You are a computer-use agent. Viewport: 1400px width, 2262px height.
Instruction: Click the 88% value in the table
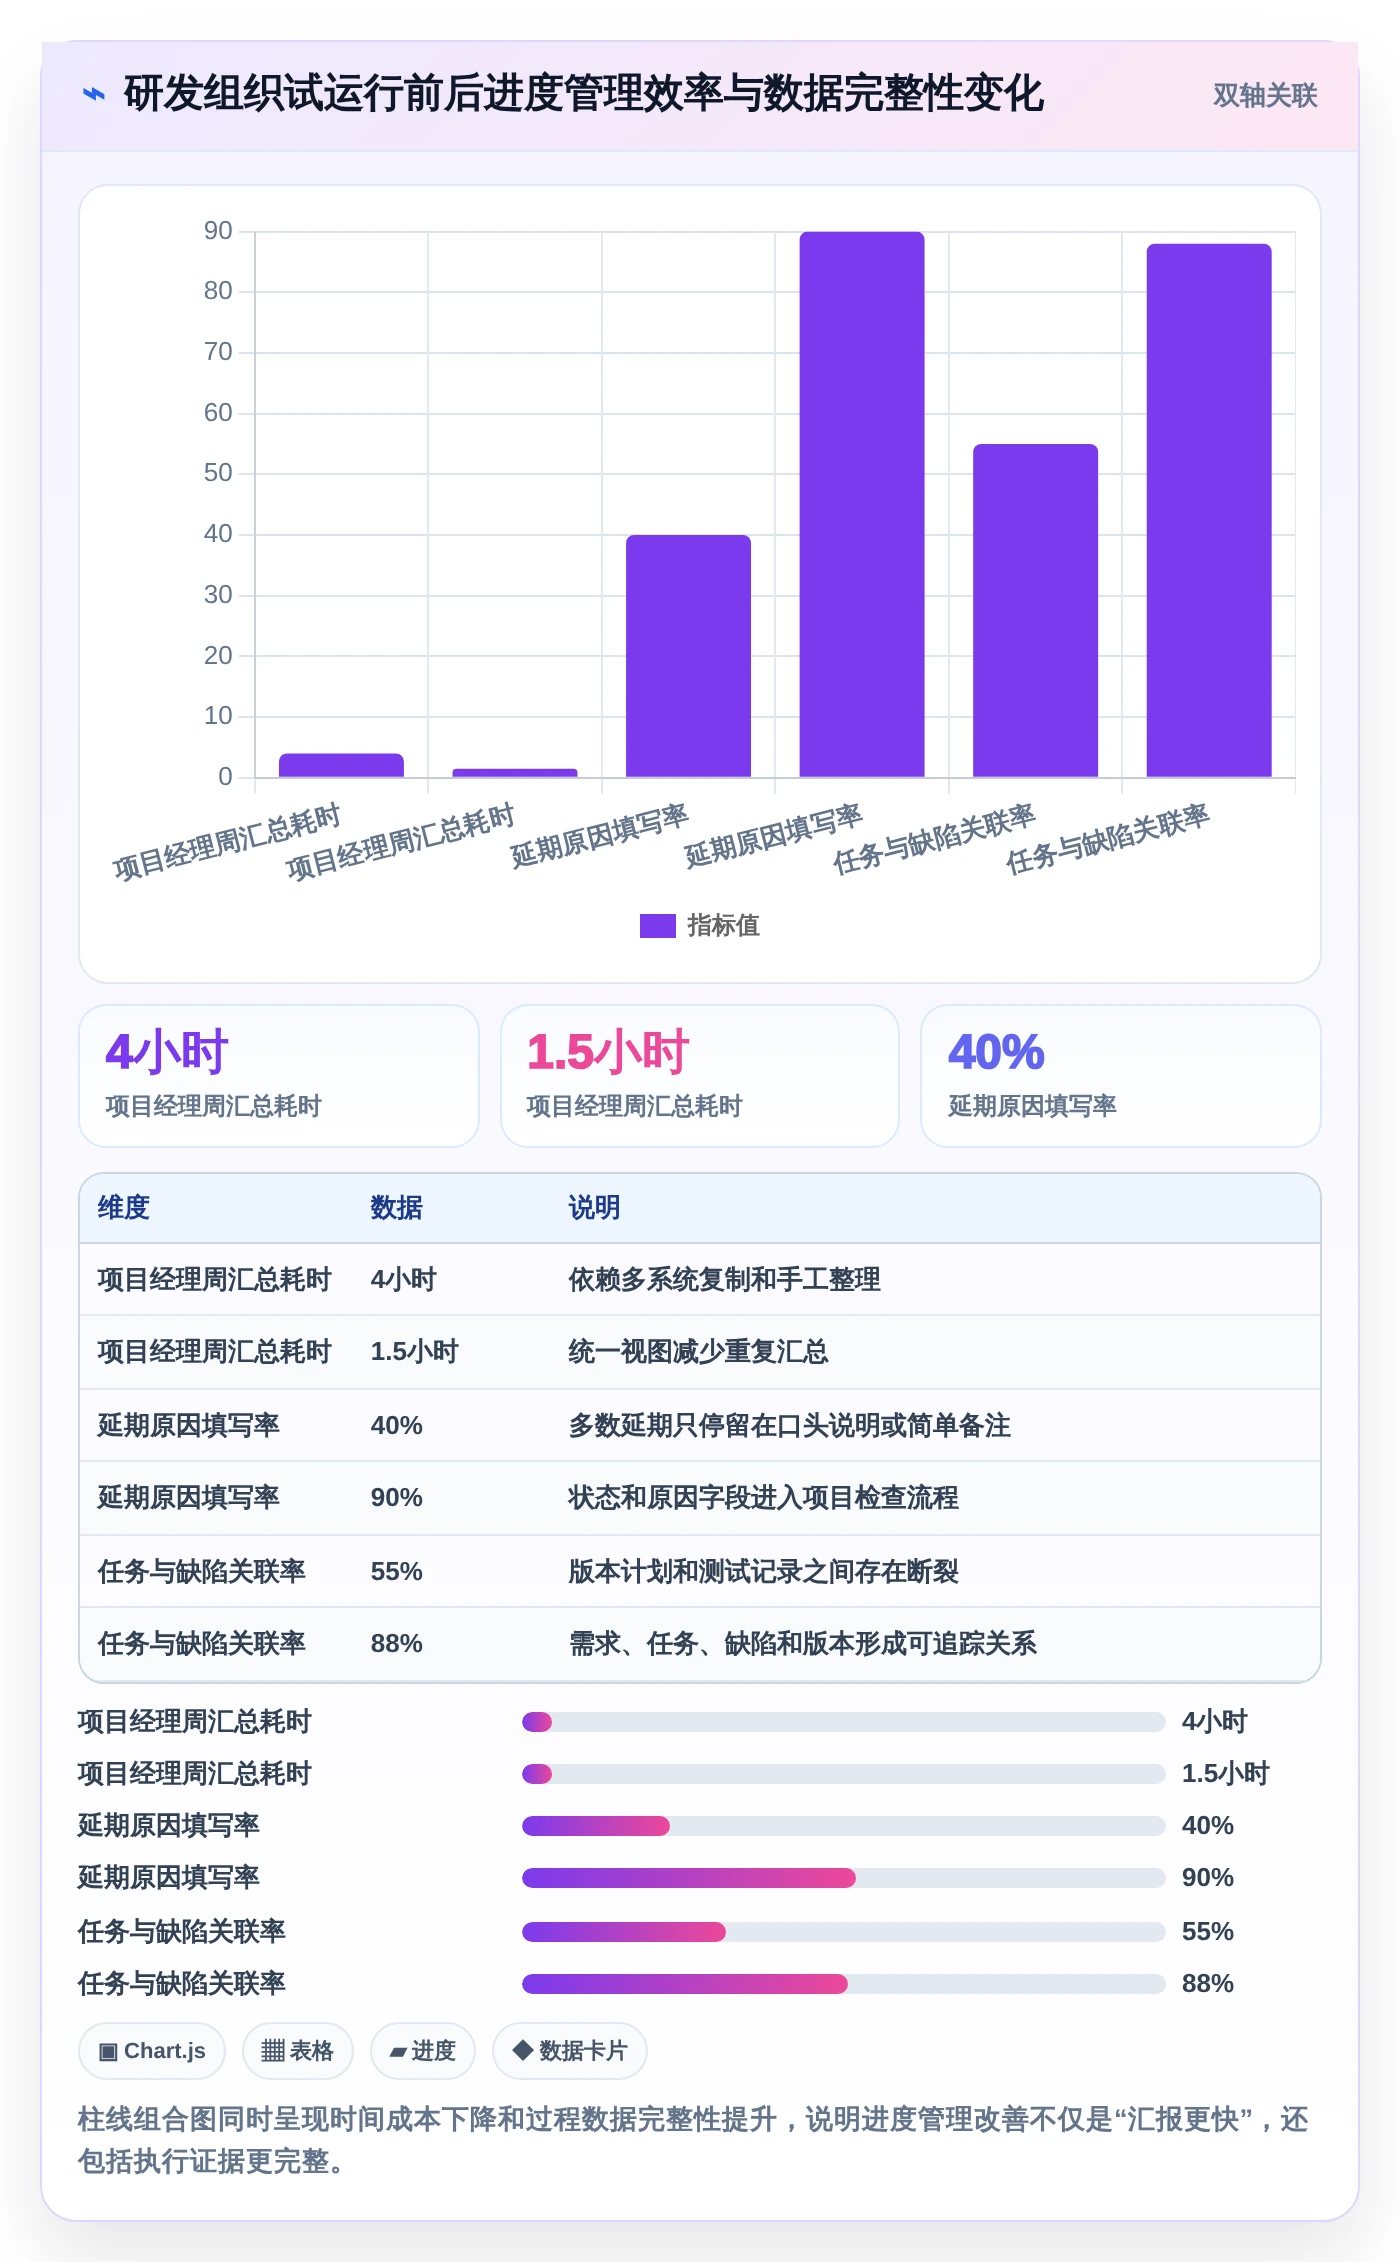click(397, 1644)
